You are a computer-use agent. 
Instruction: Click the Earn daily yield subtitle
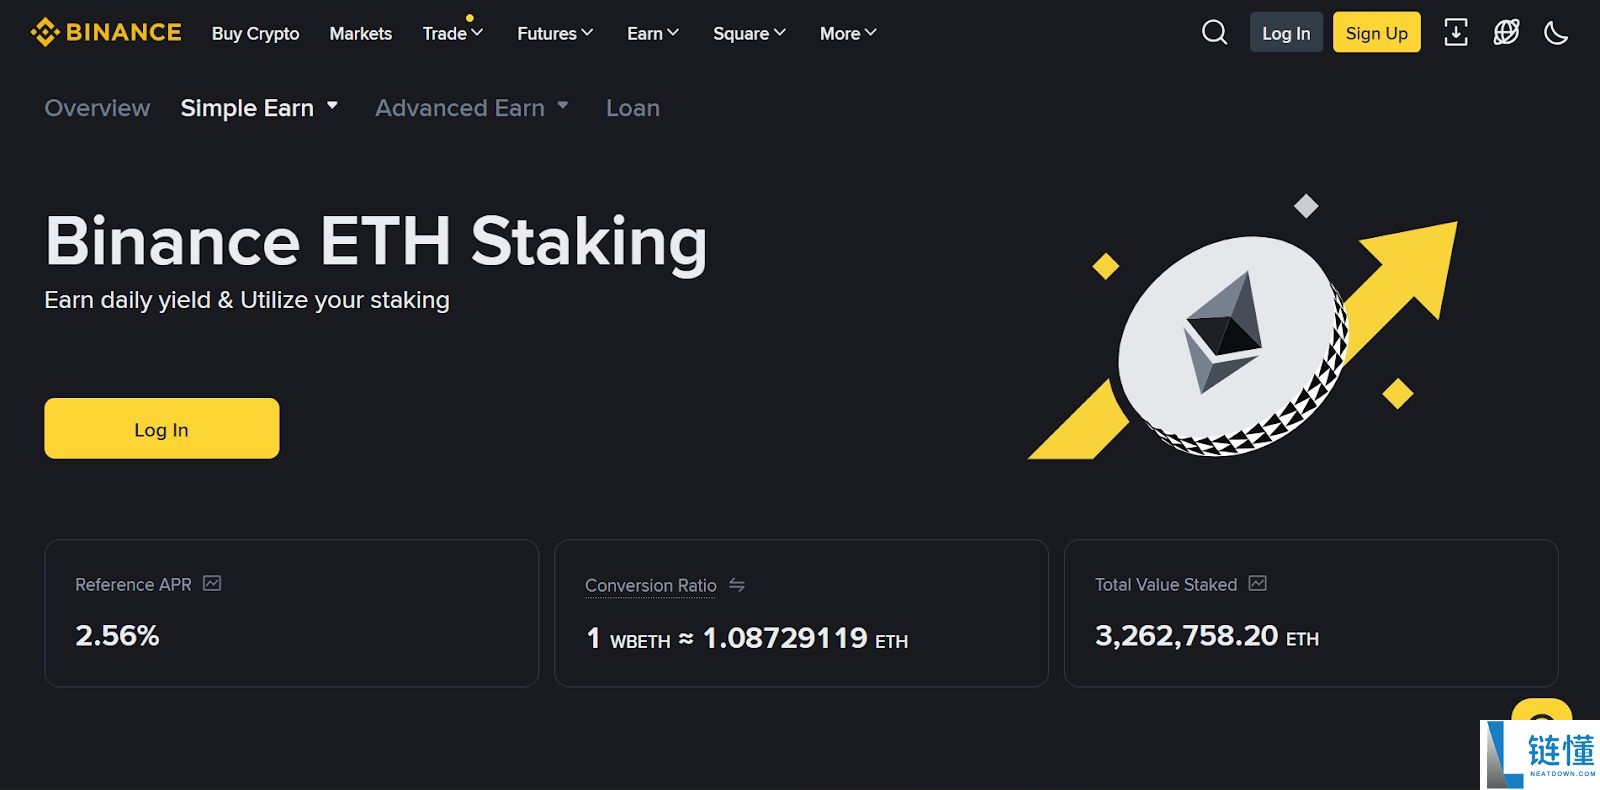click(x=247, y=300)
